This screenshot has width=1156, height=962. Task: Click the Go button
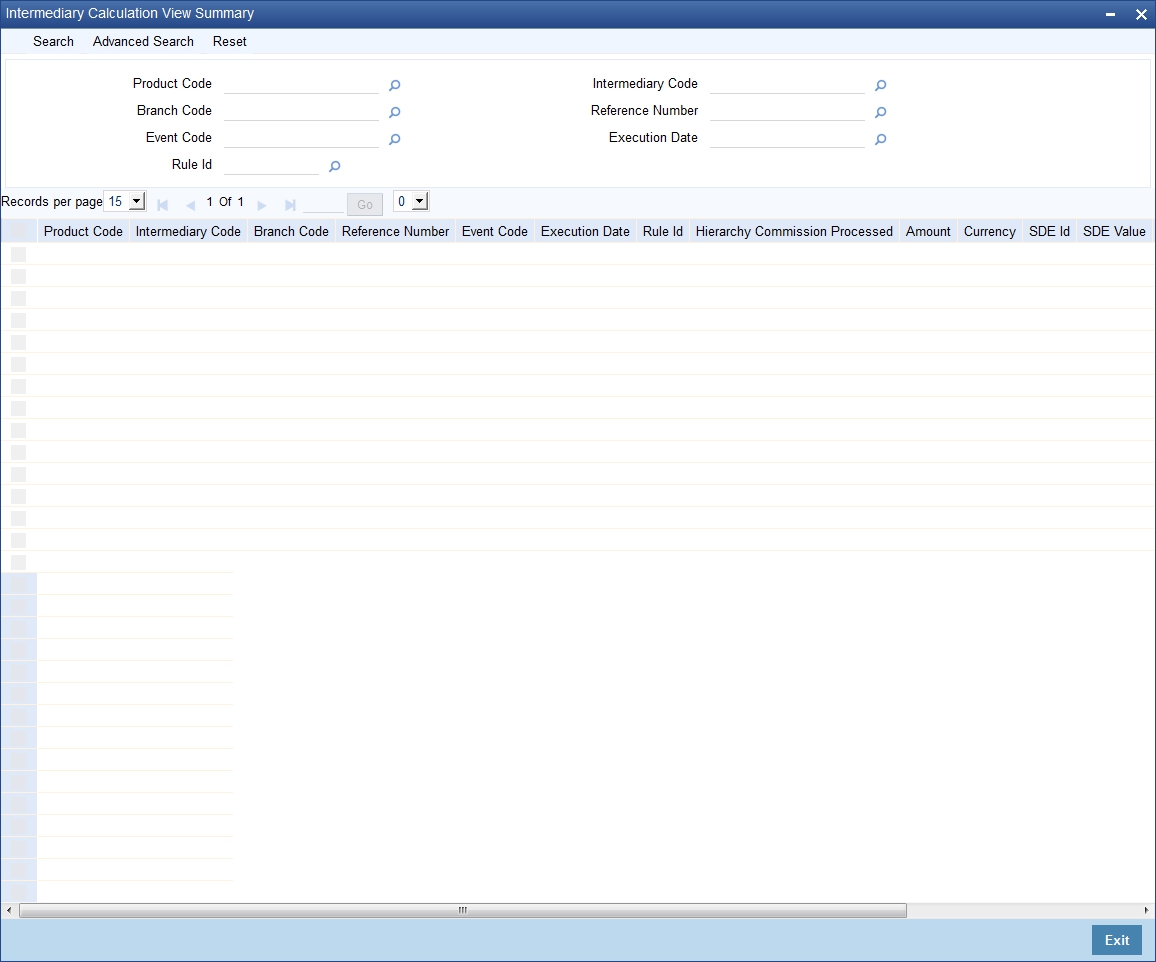[365, 204]
